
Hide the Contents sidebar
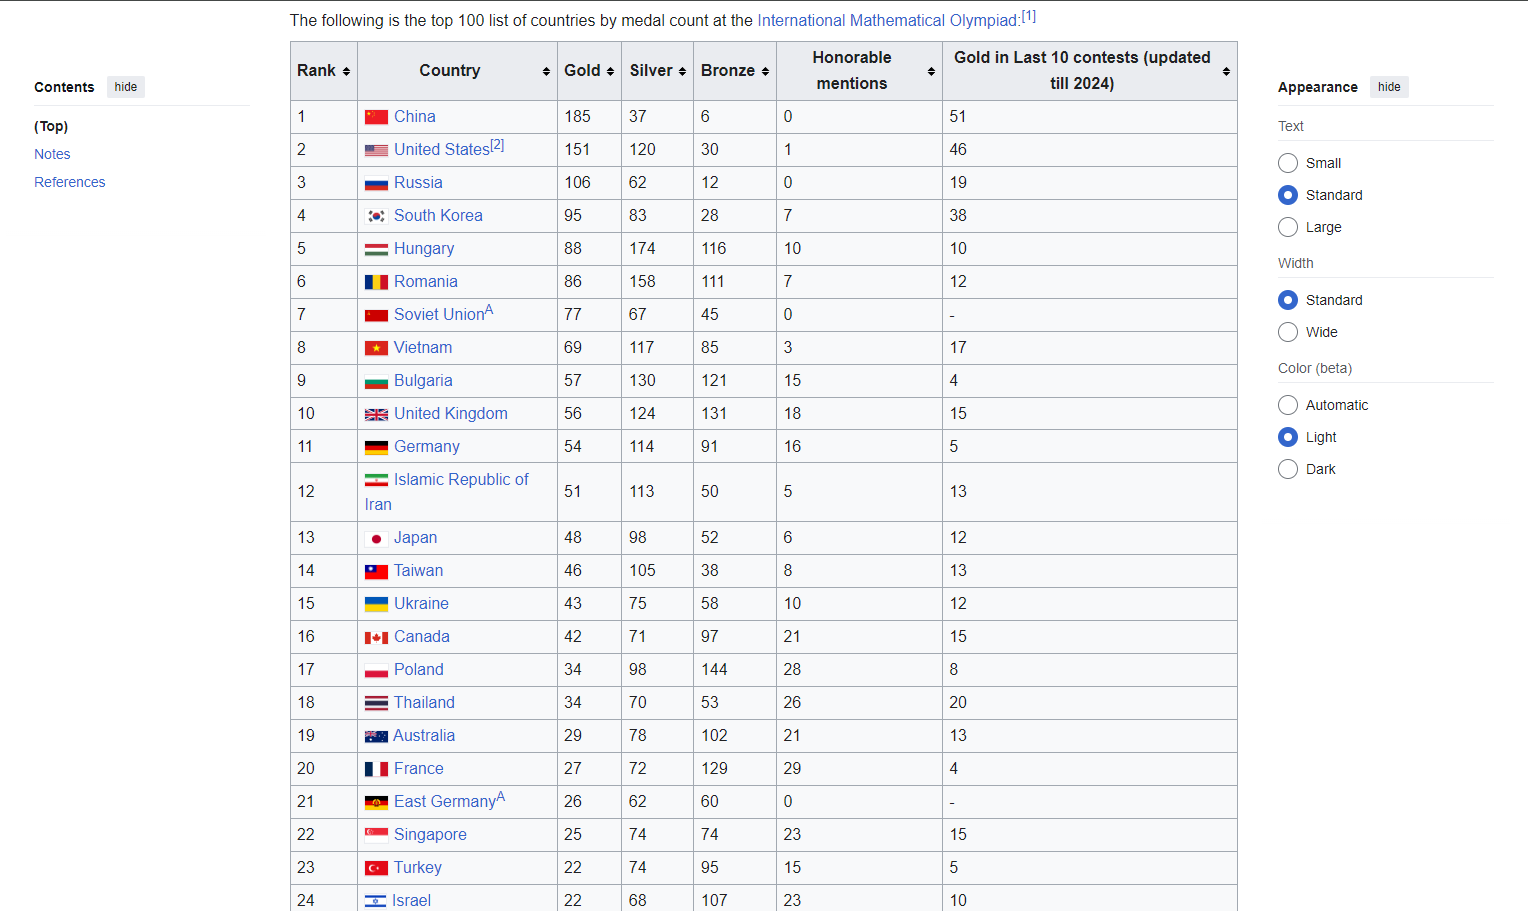tap(125, 87)
